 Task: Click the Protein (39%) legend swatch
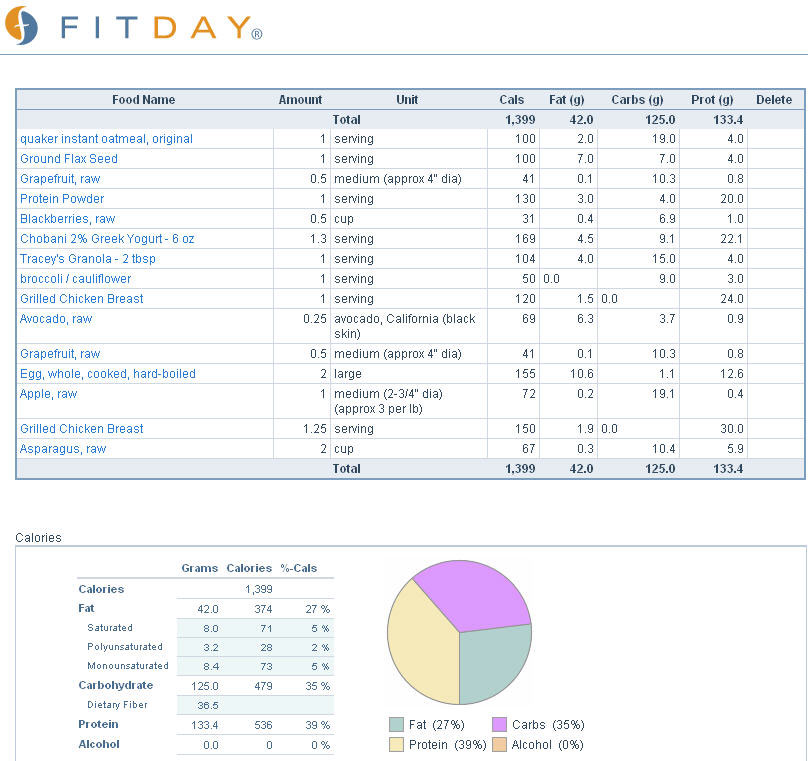(396, 745)
